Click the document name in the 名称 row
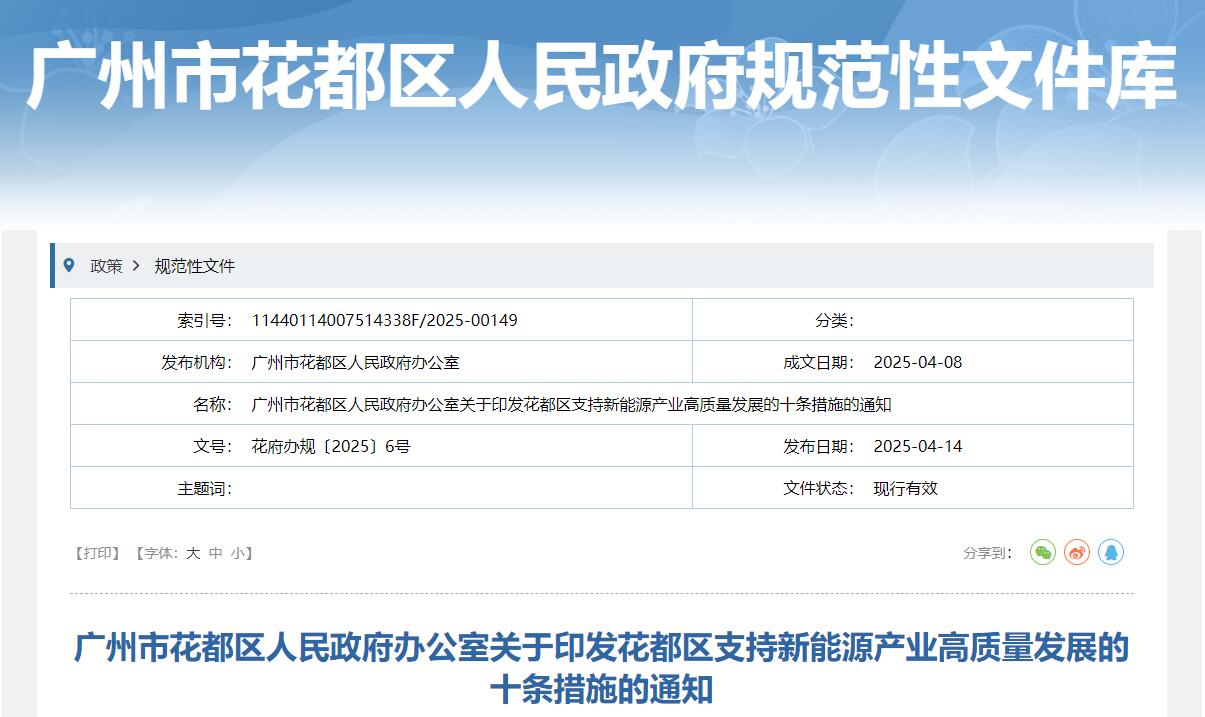The image size is (1205, 717). [571, 404]
